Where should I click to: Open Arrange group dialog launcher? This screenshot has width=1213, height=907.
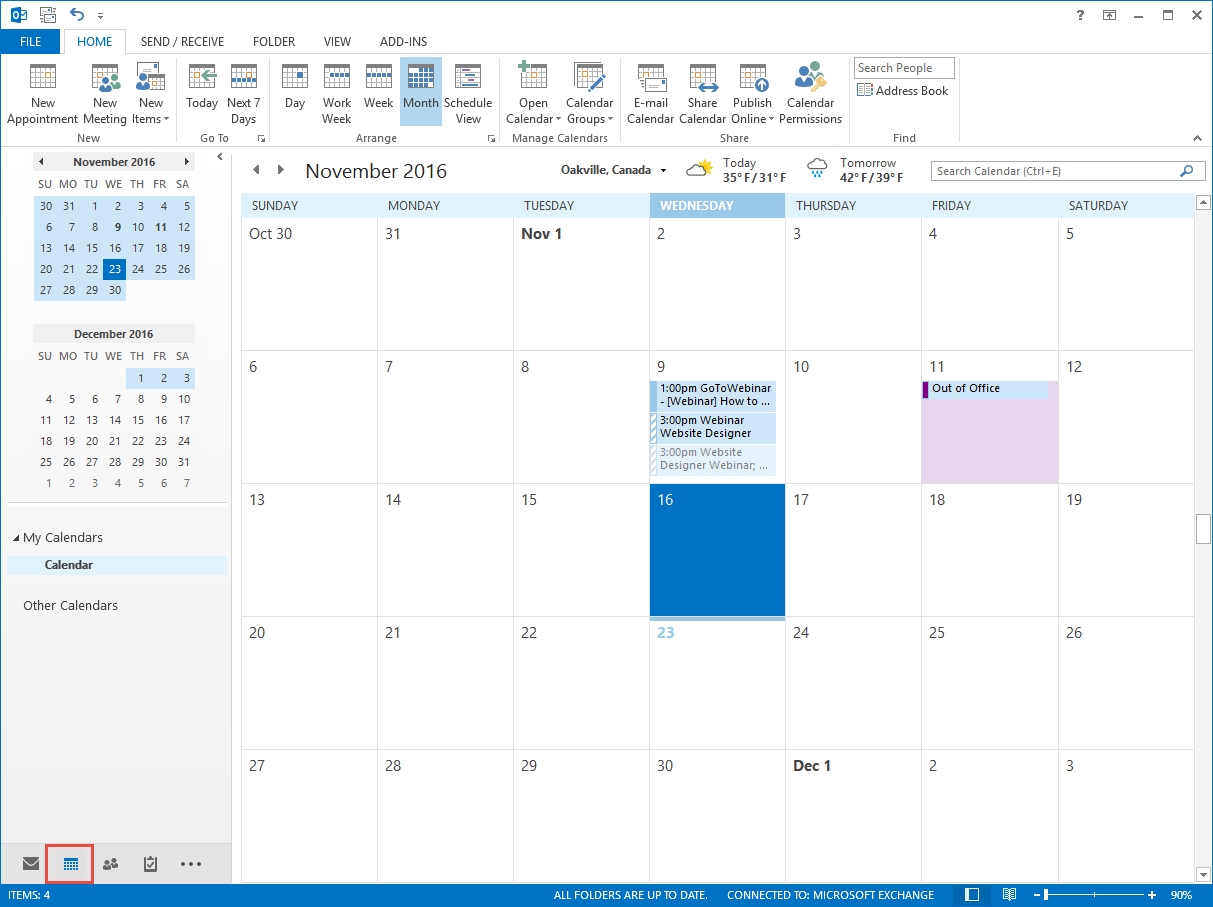tap(491, 138)
